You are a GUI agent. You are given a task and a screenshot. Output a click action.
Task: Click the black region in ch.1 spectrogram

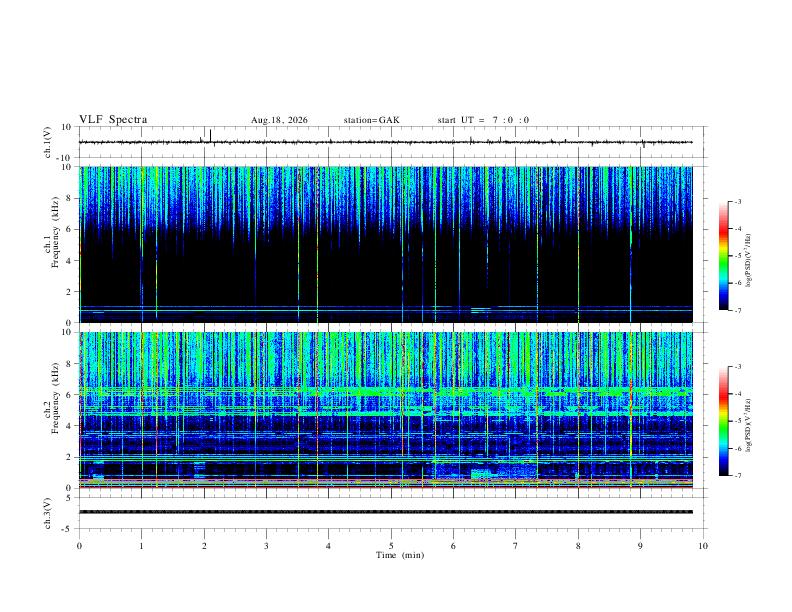click(x=354, y=273)
